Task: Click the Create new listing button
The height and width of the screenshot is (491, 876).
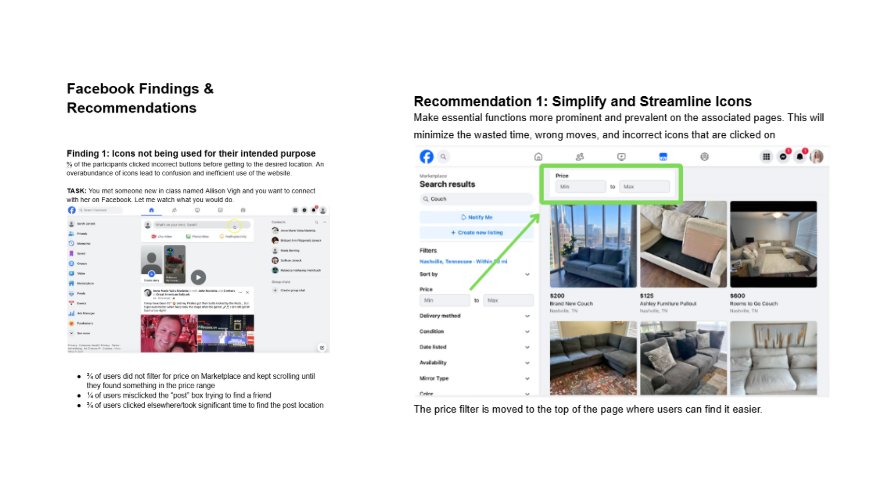Action: pos(477,232)
